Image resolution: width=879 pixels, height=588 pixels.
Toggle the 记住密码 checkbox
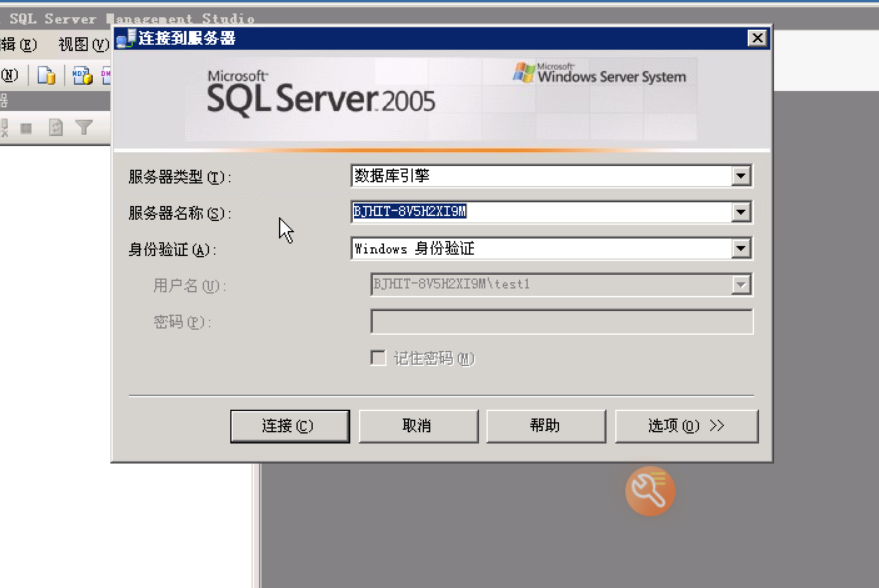pos(378,358)
